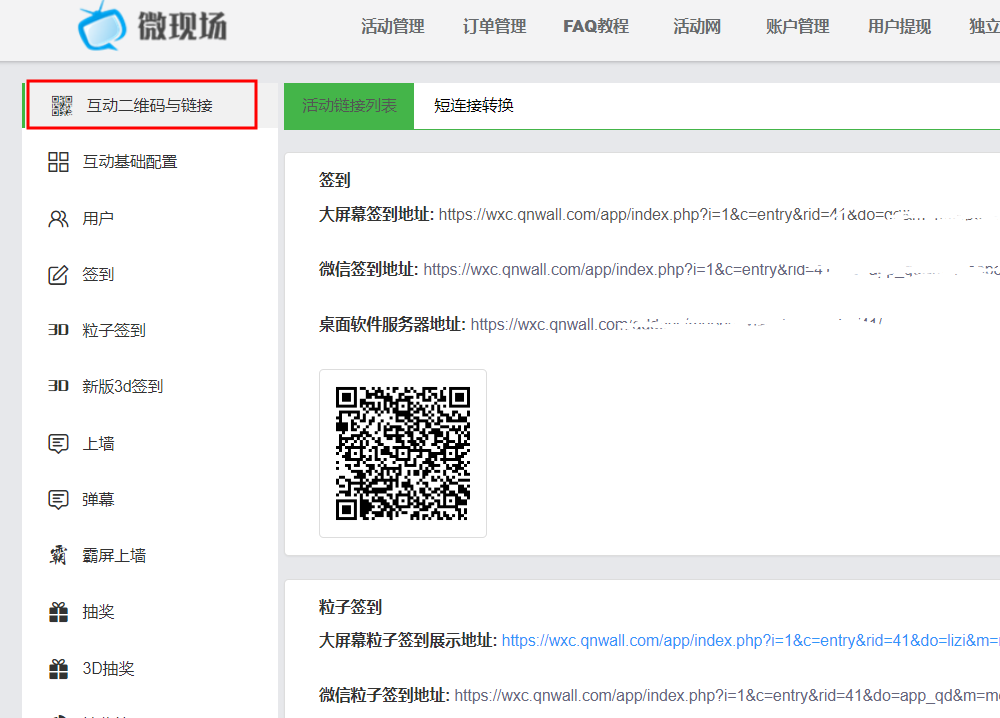Click the 签到 QR code image
This screenshot has width=1000, height=718.
[403, 453]
